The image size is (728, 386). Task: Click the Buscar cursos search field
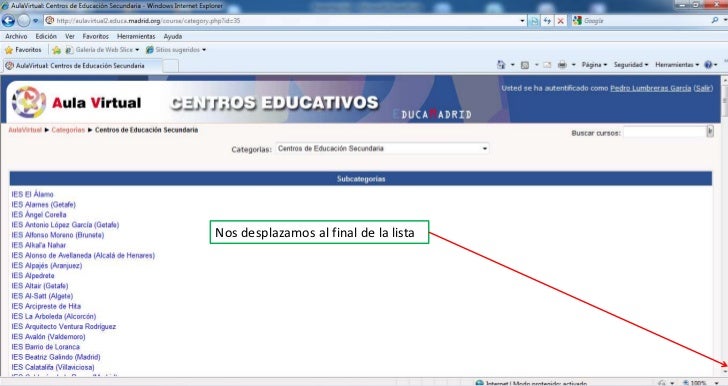(x=664, y=132)
